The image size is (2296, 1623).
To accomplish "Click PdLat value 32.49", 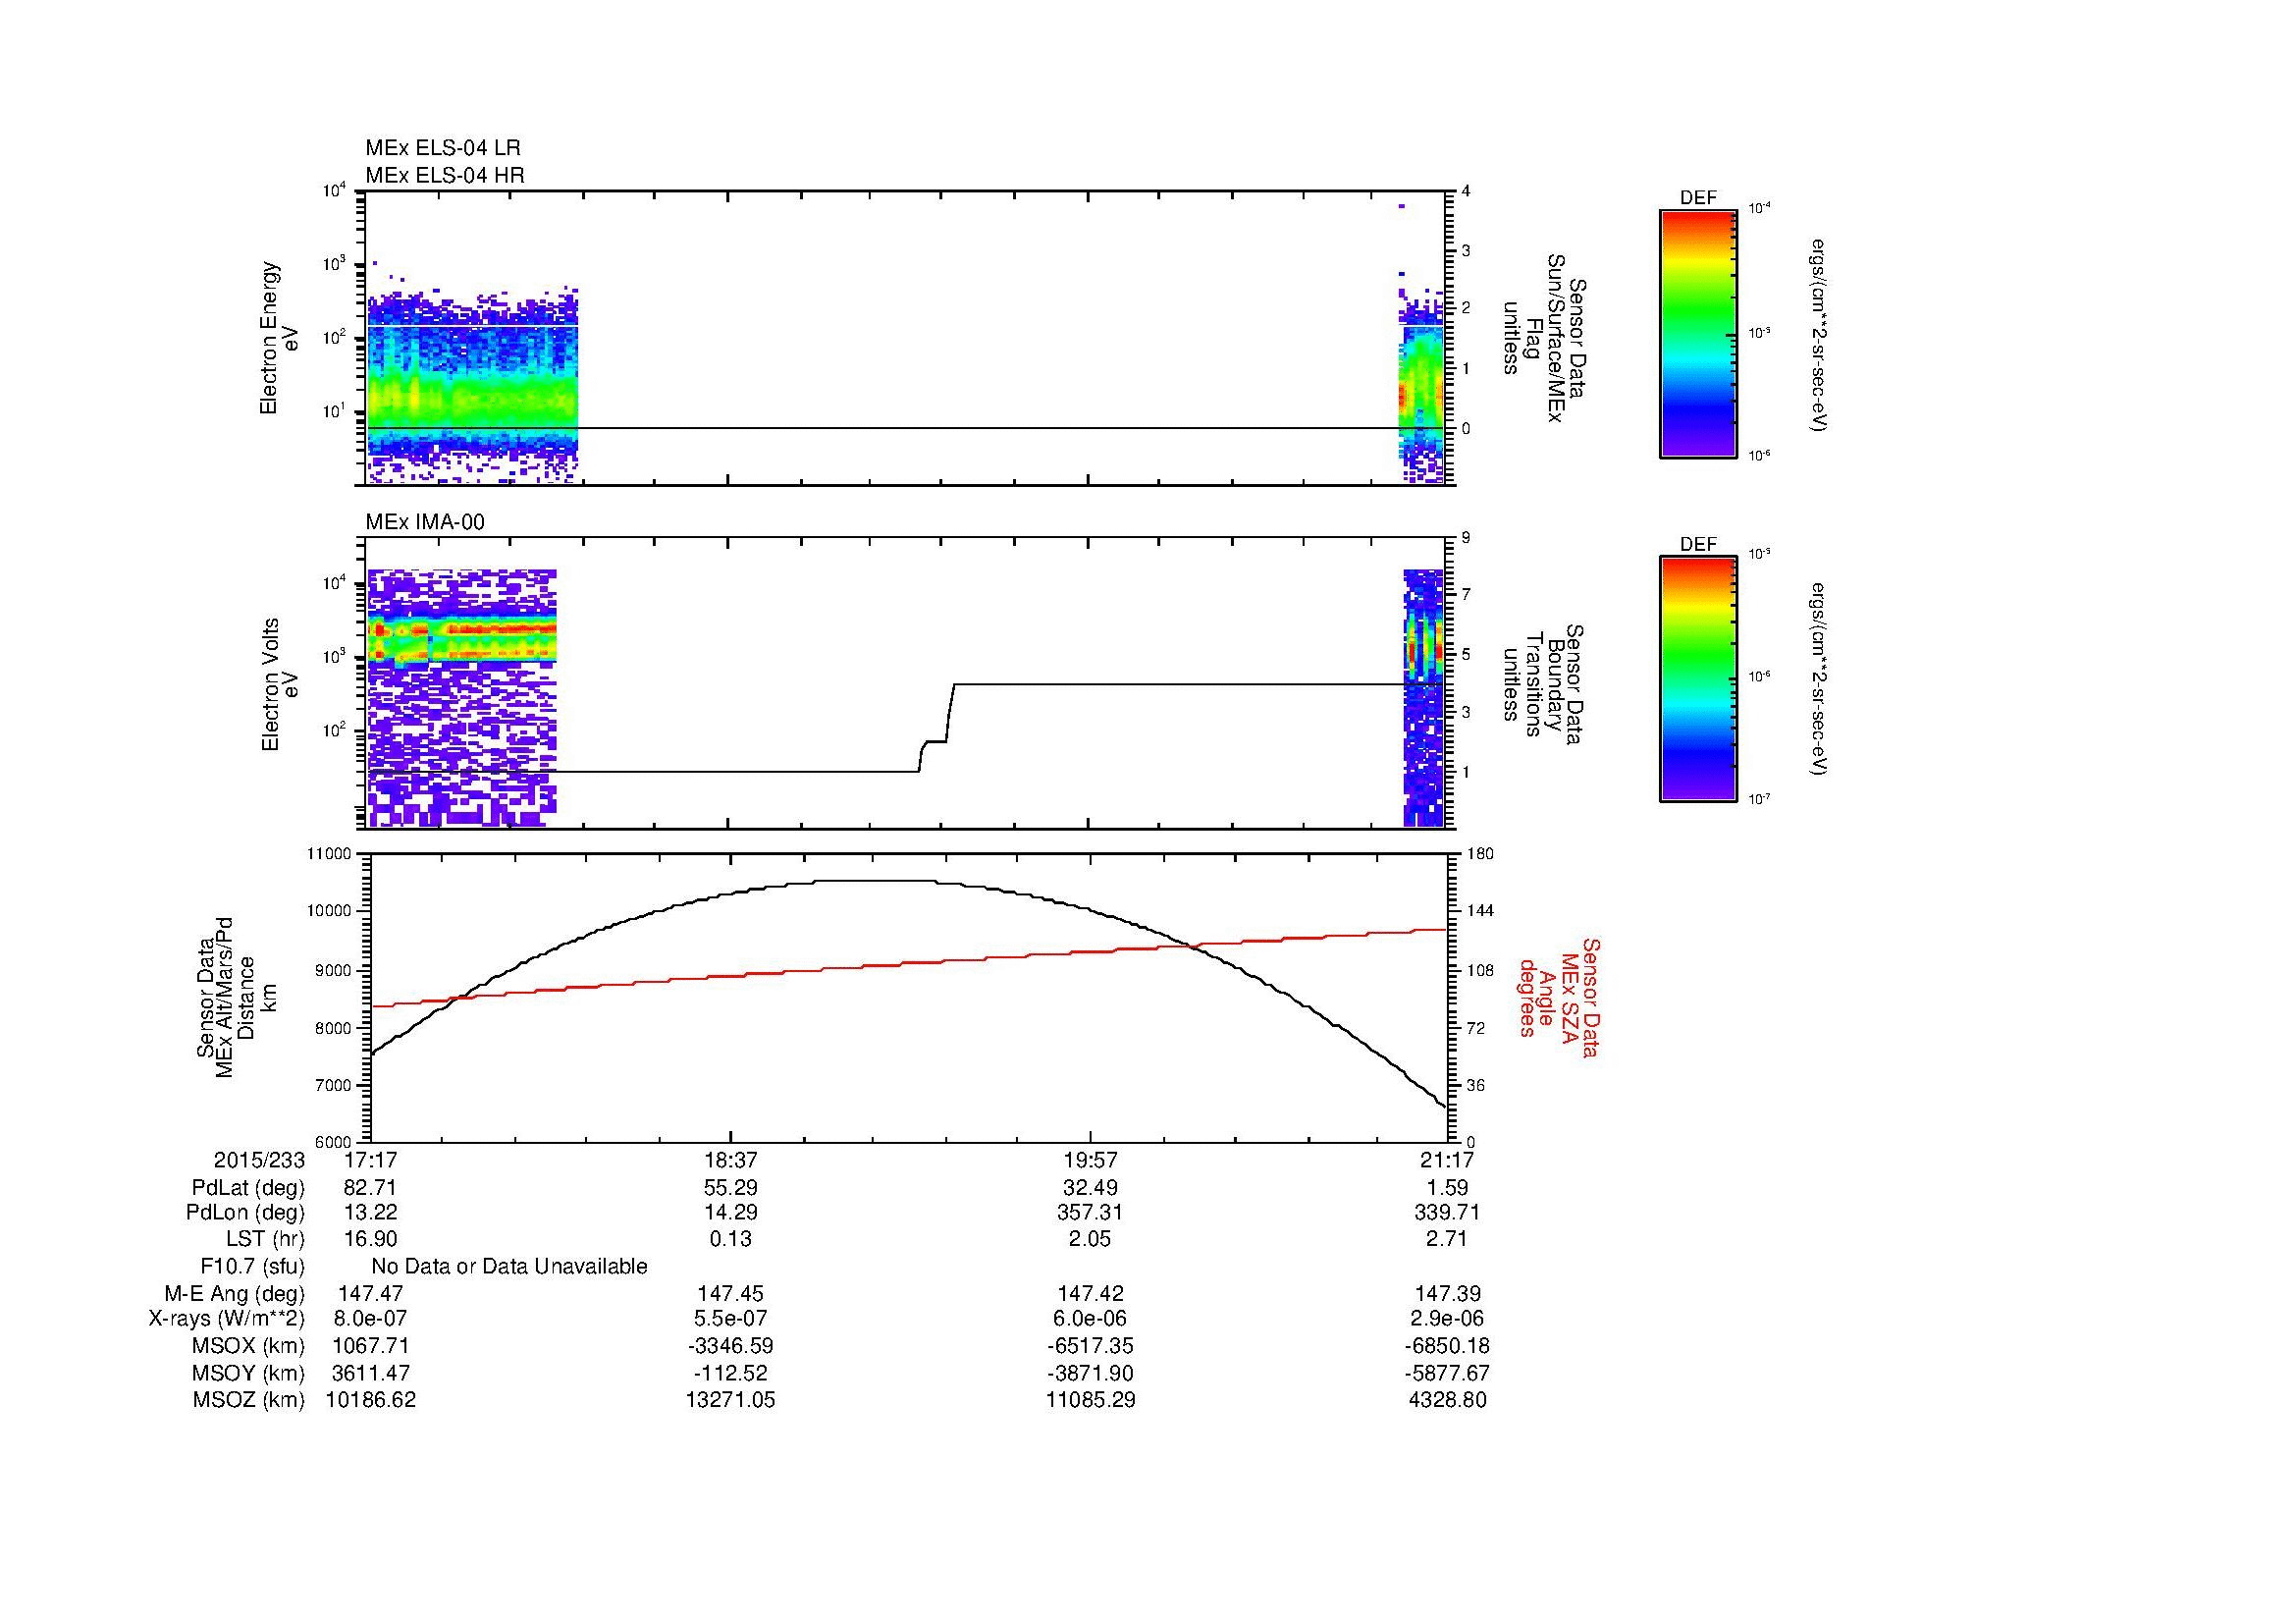I will coord(1091,1188).
